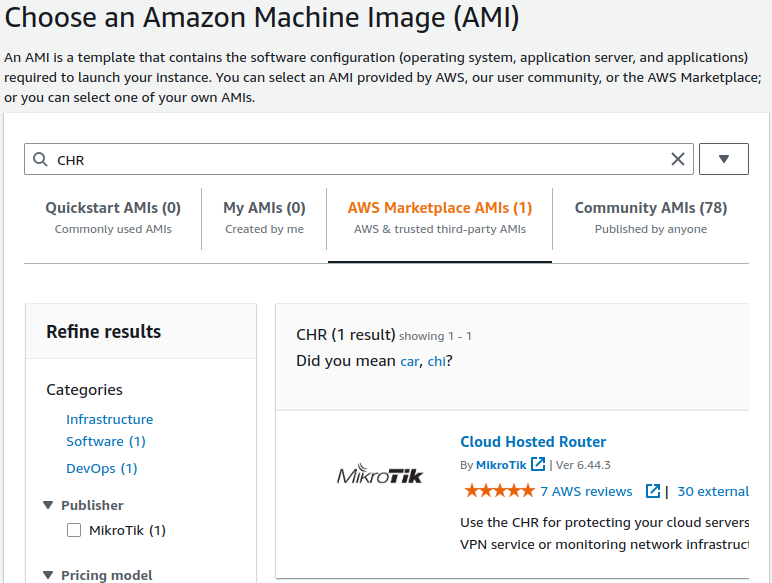This screenshot has height=583, width=772.
Task: Filter by Infrastructure Software category
Action: [x=109, y=430]
